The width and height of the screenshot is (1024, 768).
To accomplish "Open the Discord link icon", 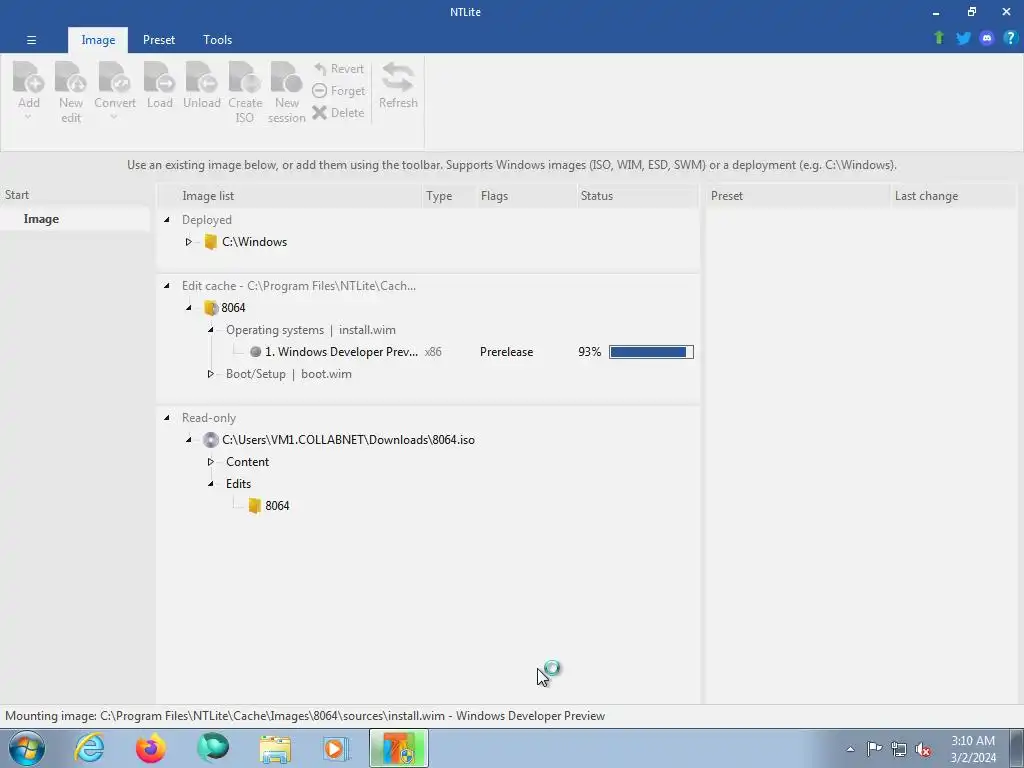I will [x=987, y=38].
